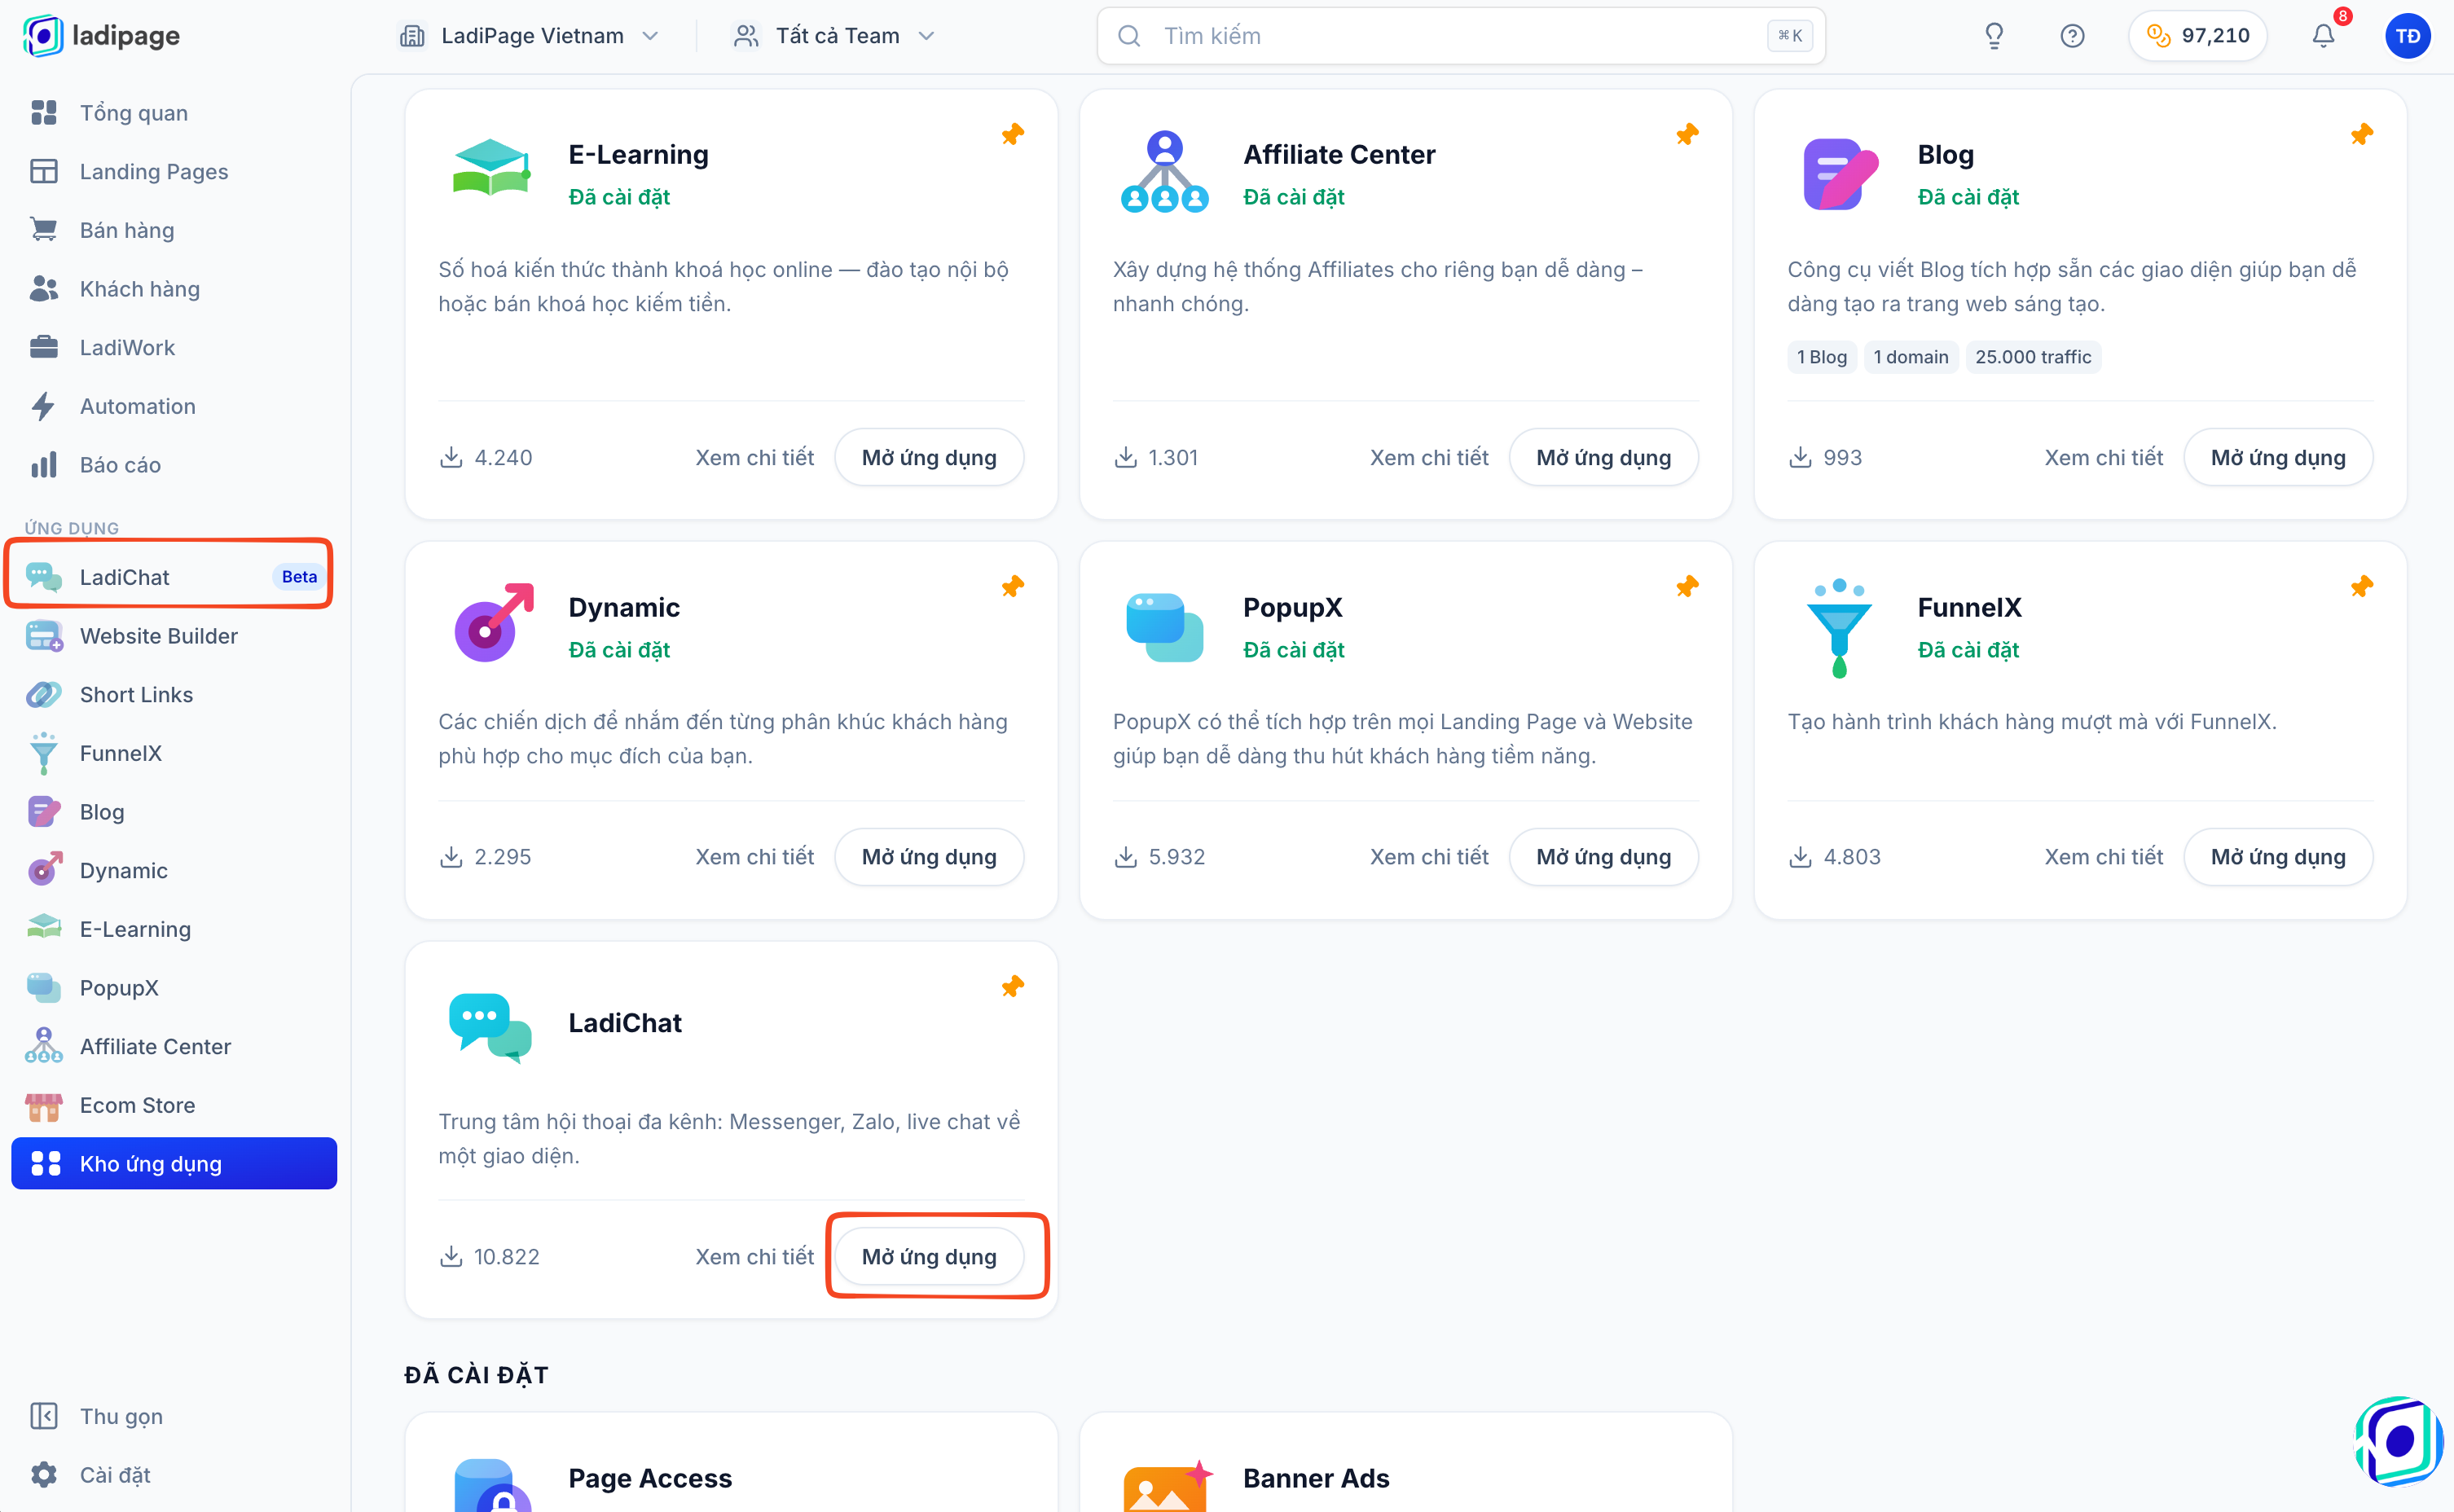Open E-Learning in sidebar
The height and width of the screenshot is (1512, 2454).
(174, 929)
